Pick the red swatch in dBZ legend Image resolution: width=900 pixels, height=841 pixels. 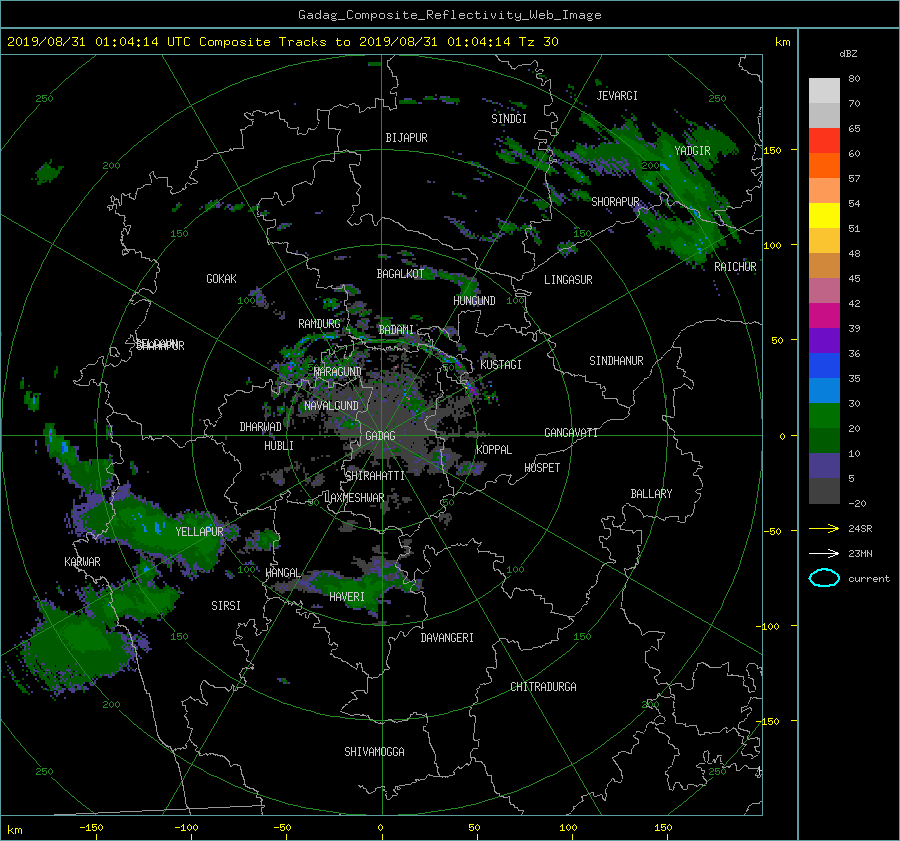click(x=824, y=140)
